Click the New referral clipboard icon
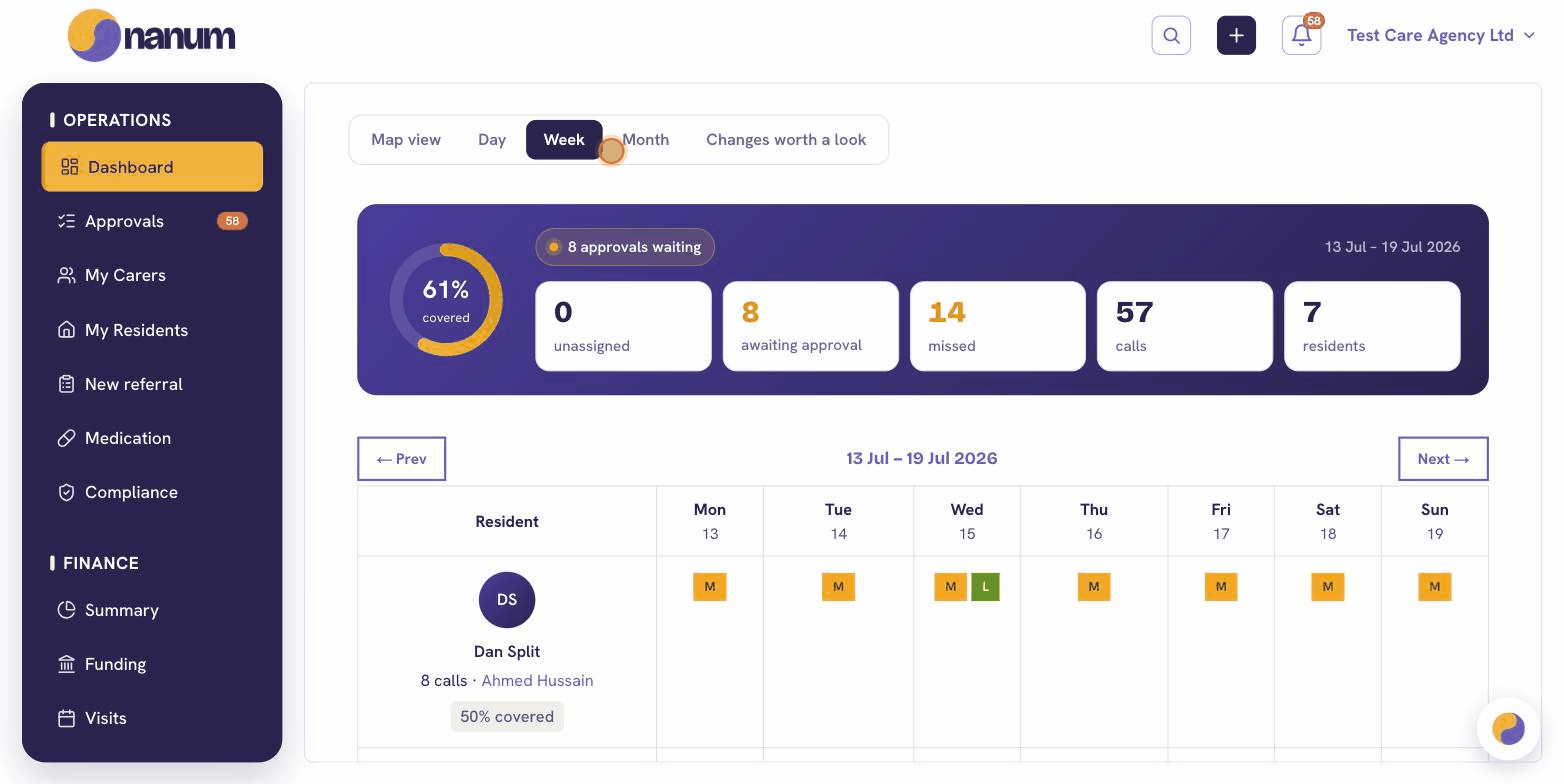 (x=67, y=384)
